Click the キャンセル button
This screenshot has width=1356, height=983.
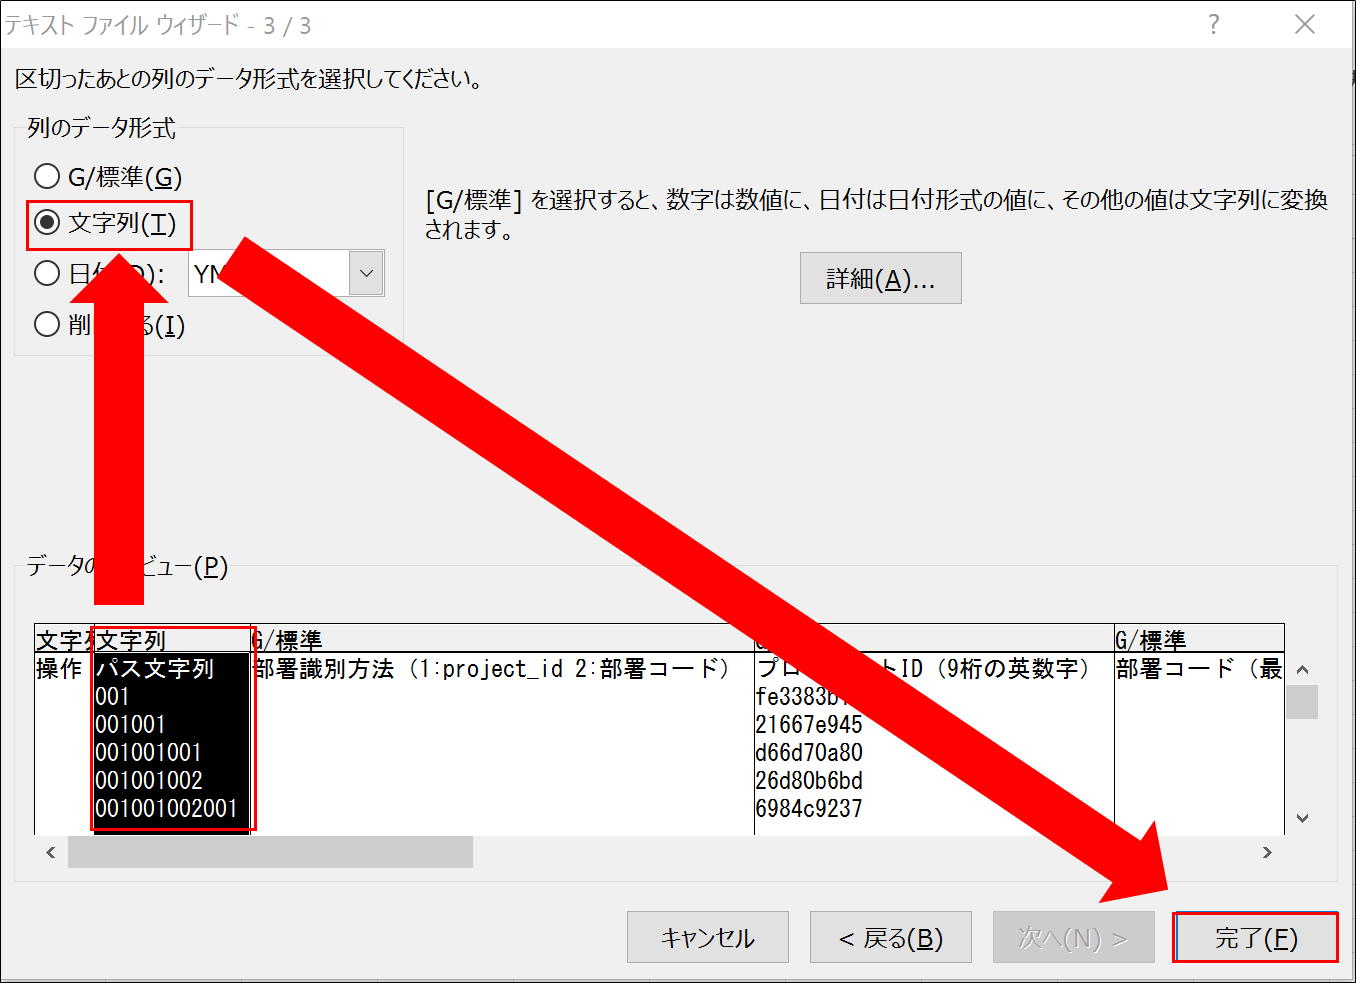pos(707,937)
